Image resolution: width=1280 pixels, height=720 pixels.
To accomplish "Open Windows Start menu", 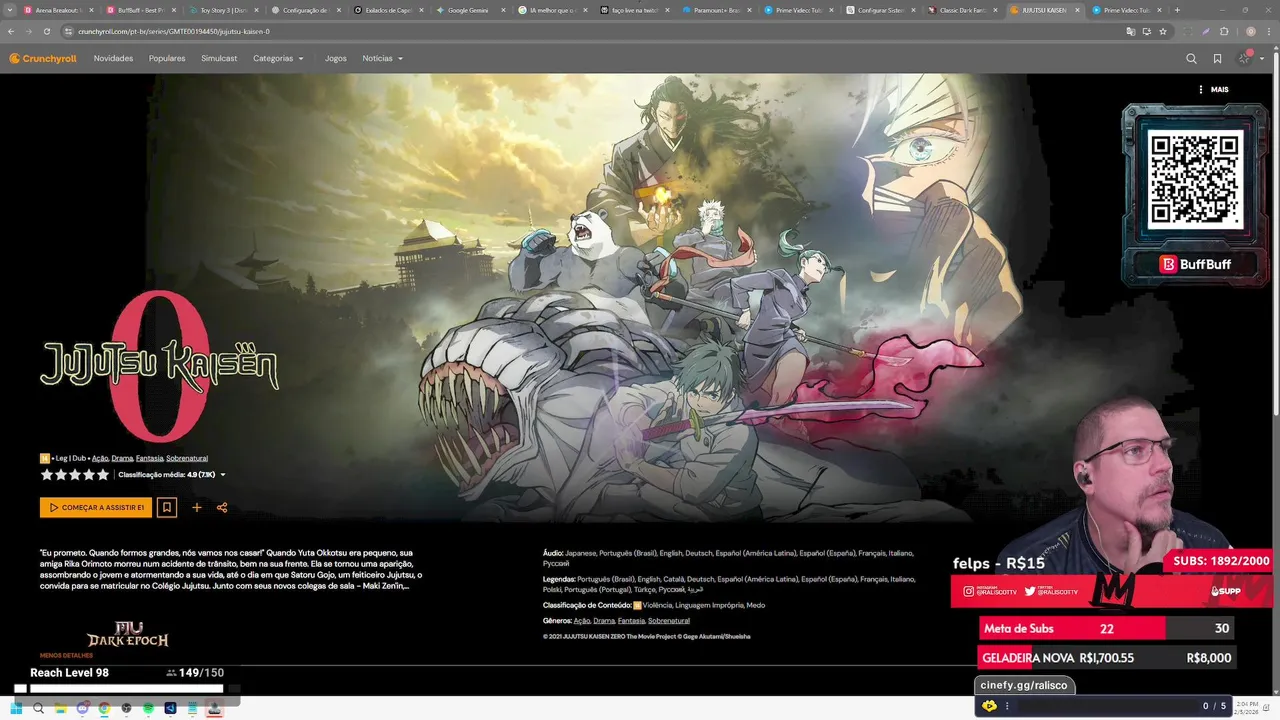I will pyautogui.click(x=16, y=708).
